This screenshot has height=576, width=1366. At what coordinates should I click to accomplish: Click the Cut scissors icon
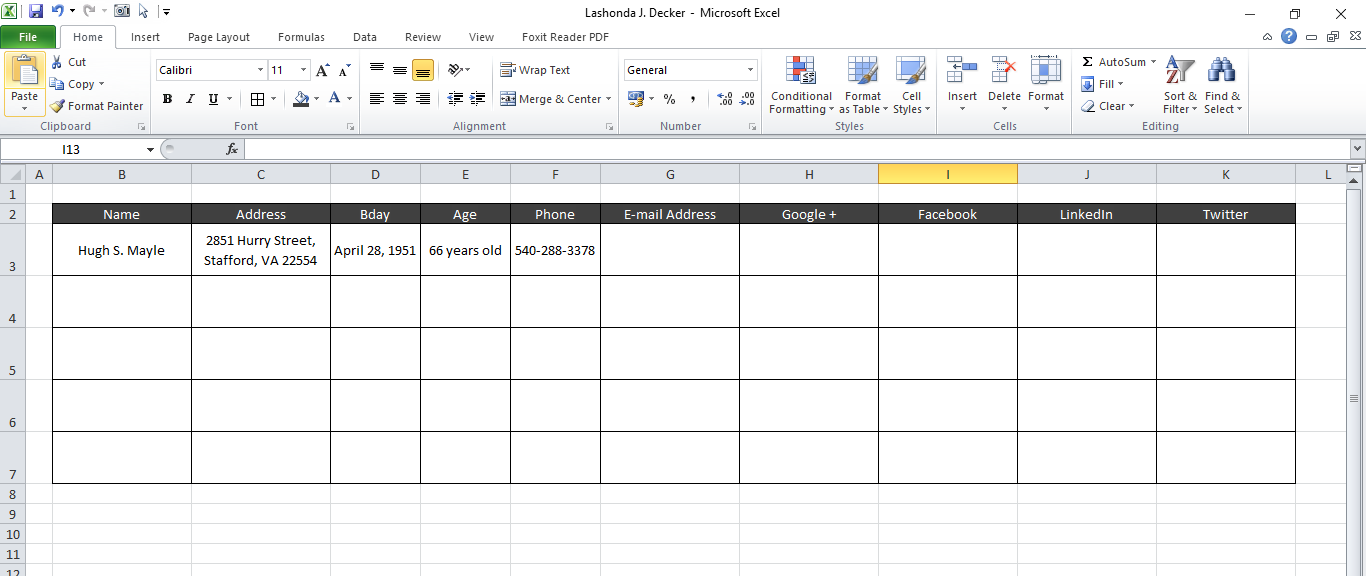click(x=57, y=62)
